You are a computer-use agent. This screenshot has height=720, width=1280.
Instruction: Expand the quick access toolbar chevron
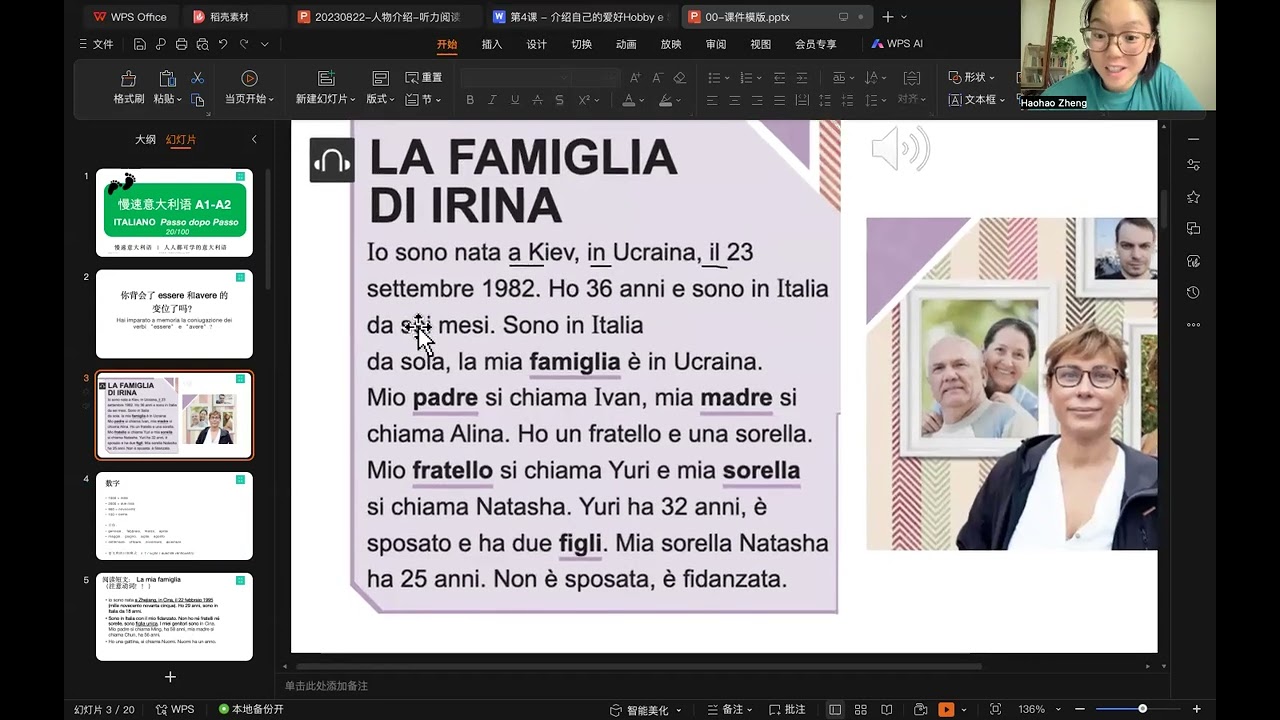pos(265,44)
